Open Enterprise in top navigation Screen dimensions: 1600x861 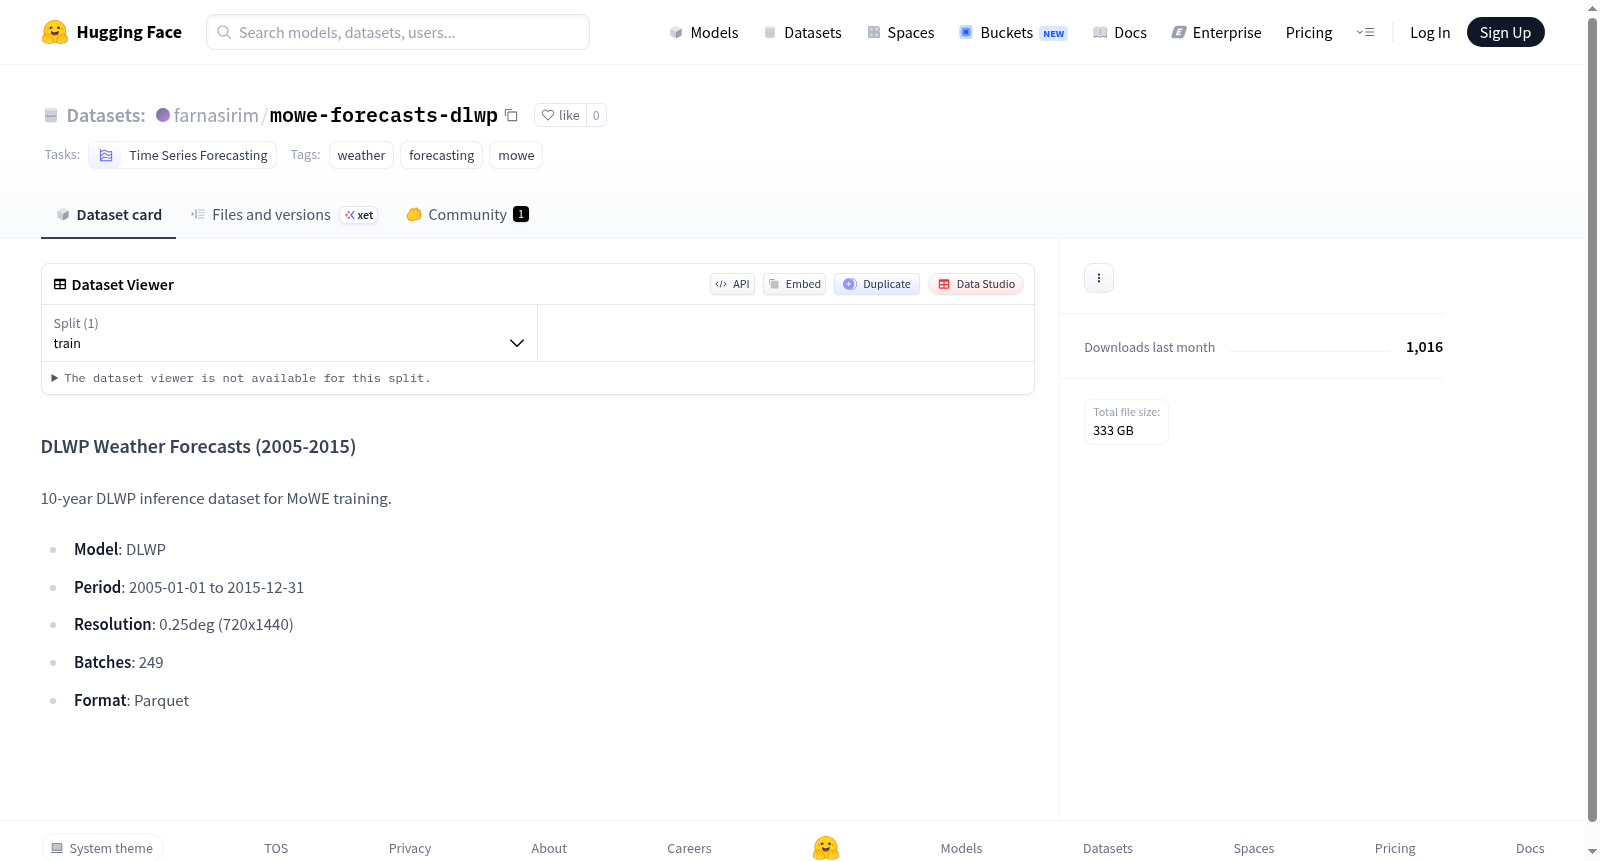tap(1216, 32)
